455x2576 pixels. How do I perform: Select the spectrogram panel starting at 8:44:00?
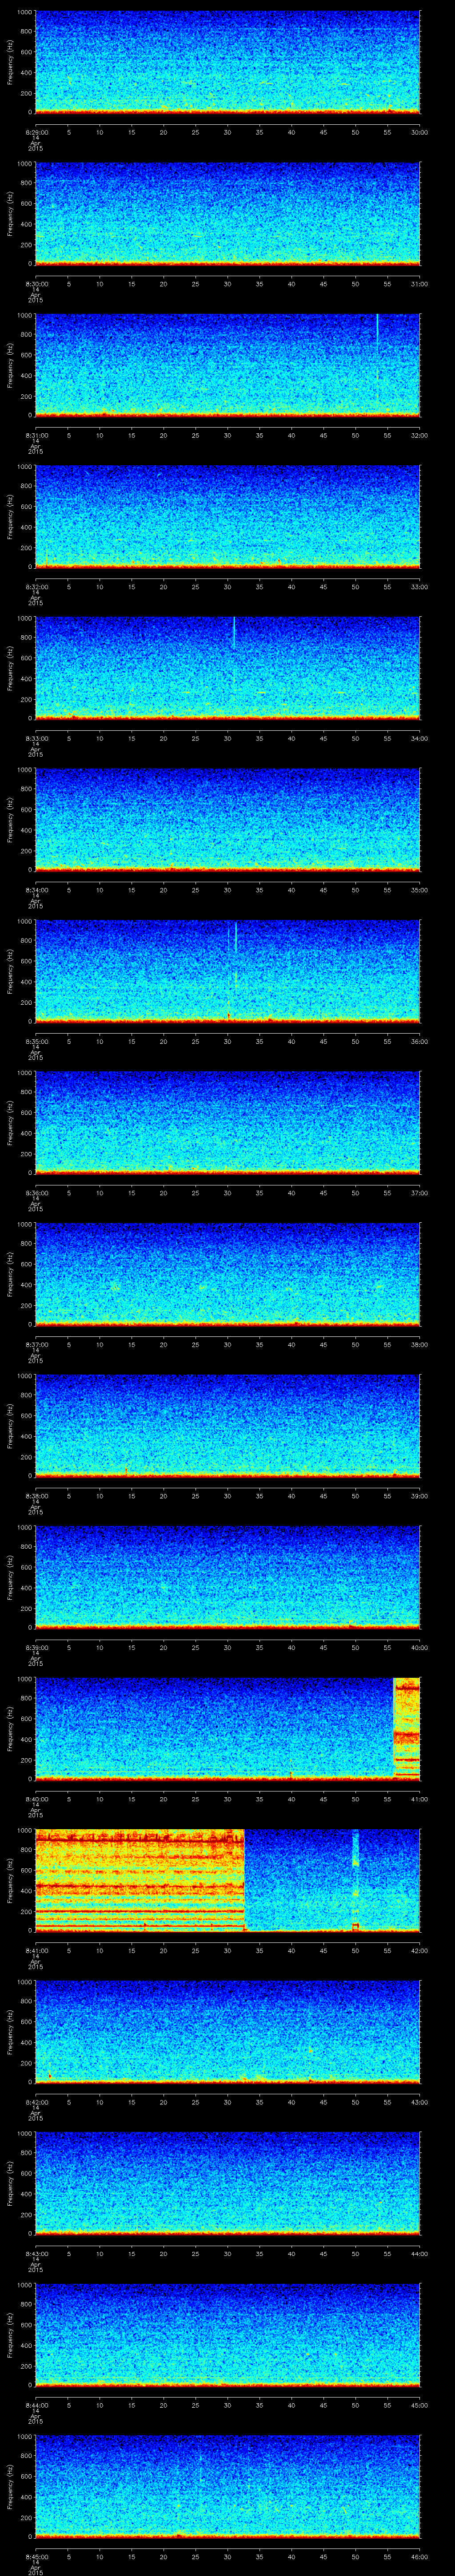(x=227, y=2335)
